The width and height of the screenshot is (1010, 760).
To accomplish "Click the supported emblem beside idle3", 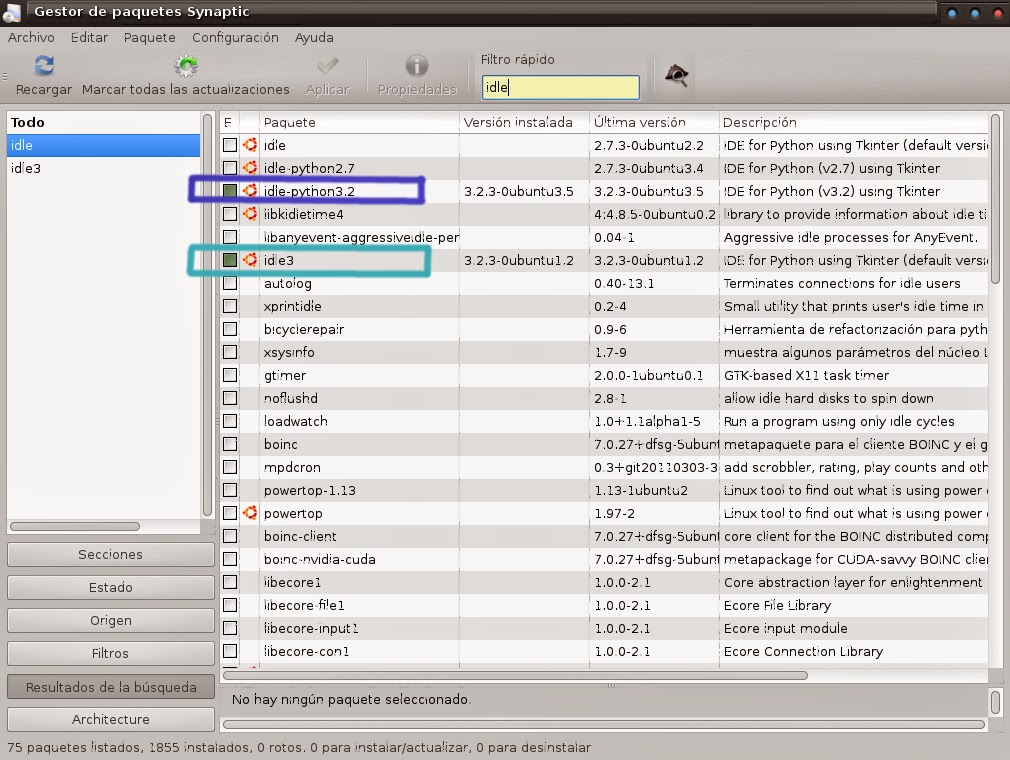I will tap(248, 260).
